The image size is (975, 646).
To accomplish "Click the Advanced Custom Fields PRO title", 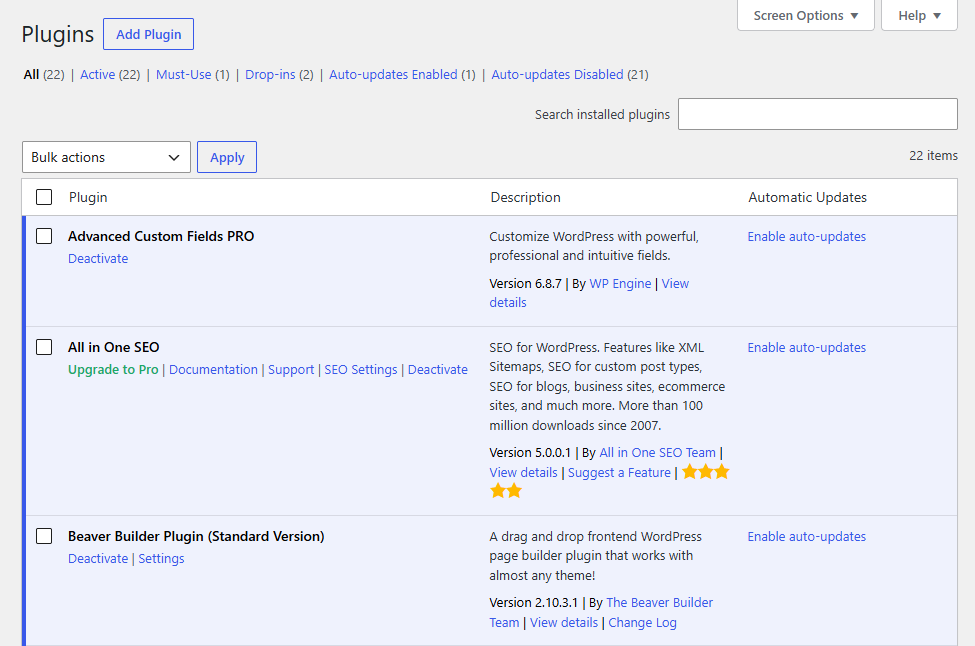I will pos(161,236).
